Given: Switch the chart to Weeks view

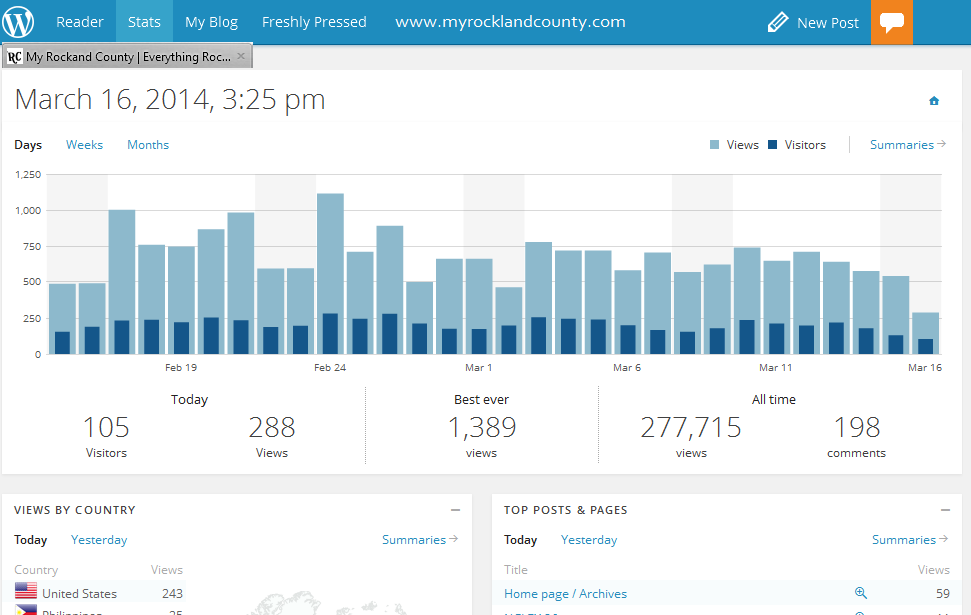Looking at the screenshot, I should 84,145.
